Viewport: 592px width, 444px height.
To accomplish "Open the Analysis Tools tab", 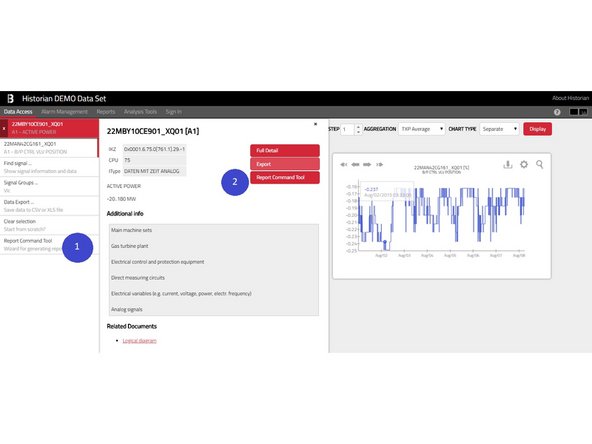I will click(x=140, y=112).
